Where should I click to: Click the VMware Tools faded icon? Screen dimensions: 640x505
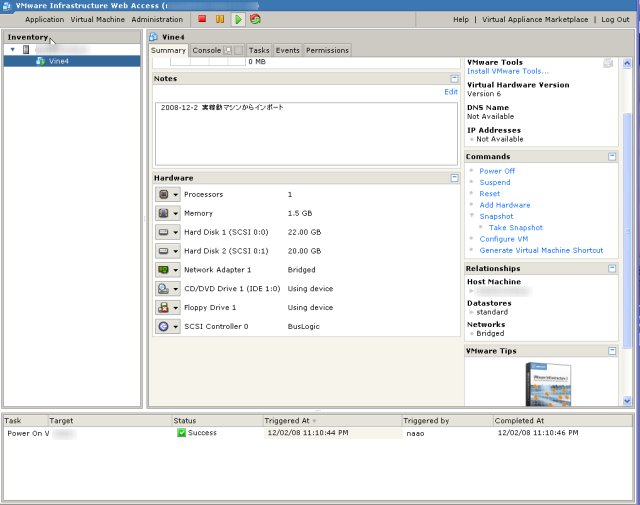click(608, 63)
